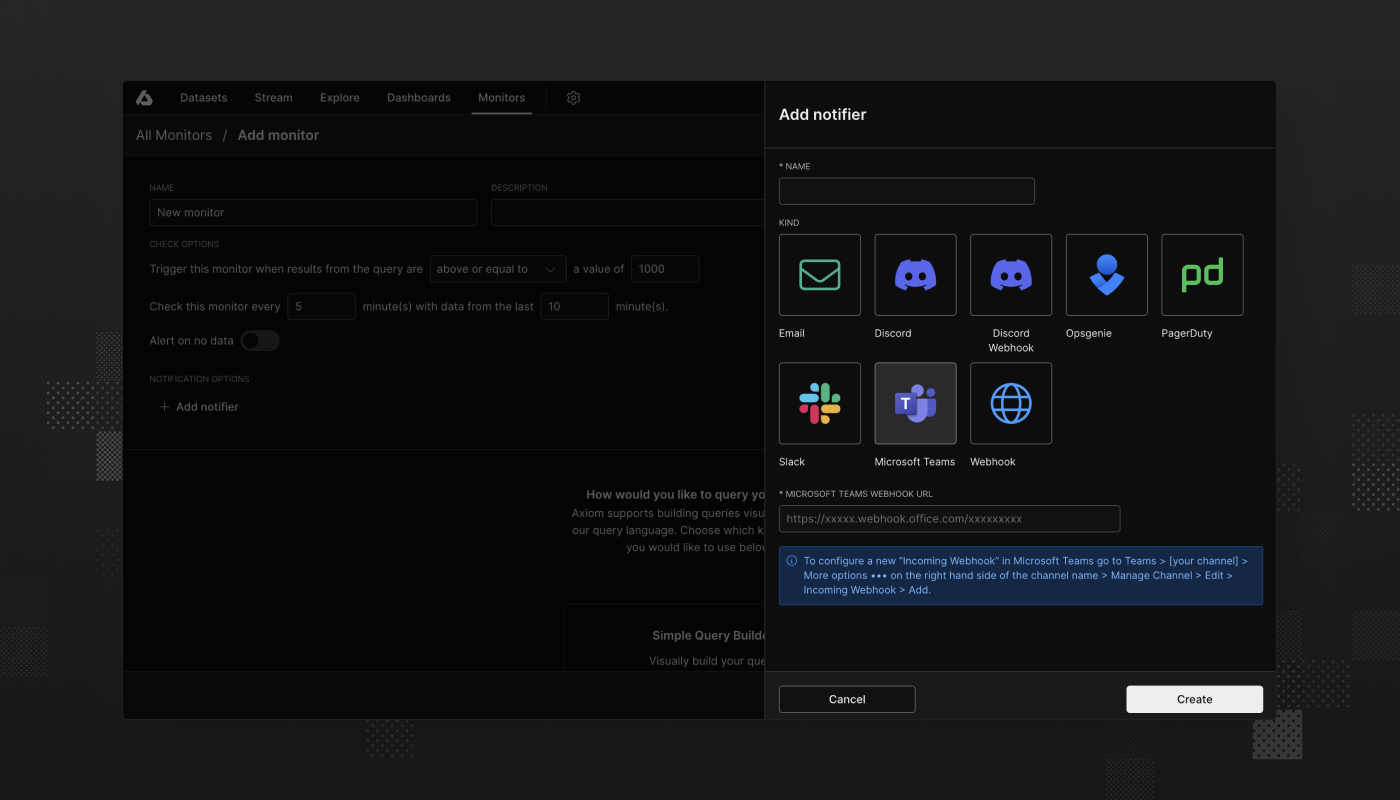Open settings gear in top navigation
The image size is (1400, 800).
click(x=573, y=98)
